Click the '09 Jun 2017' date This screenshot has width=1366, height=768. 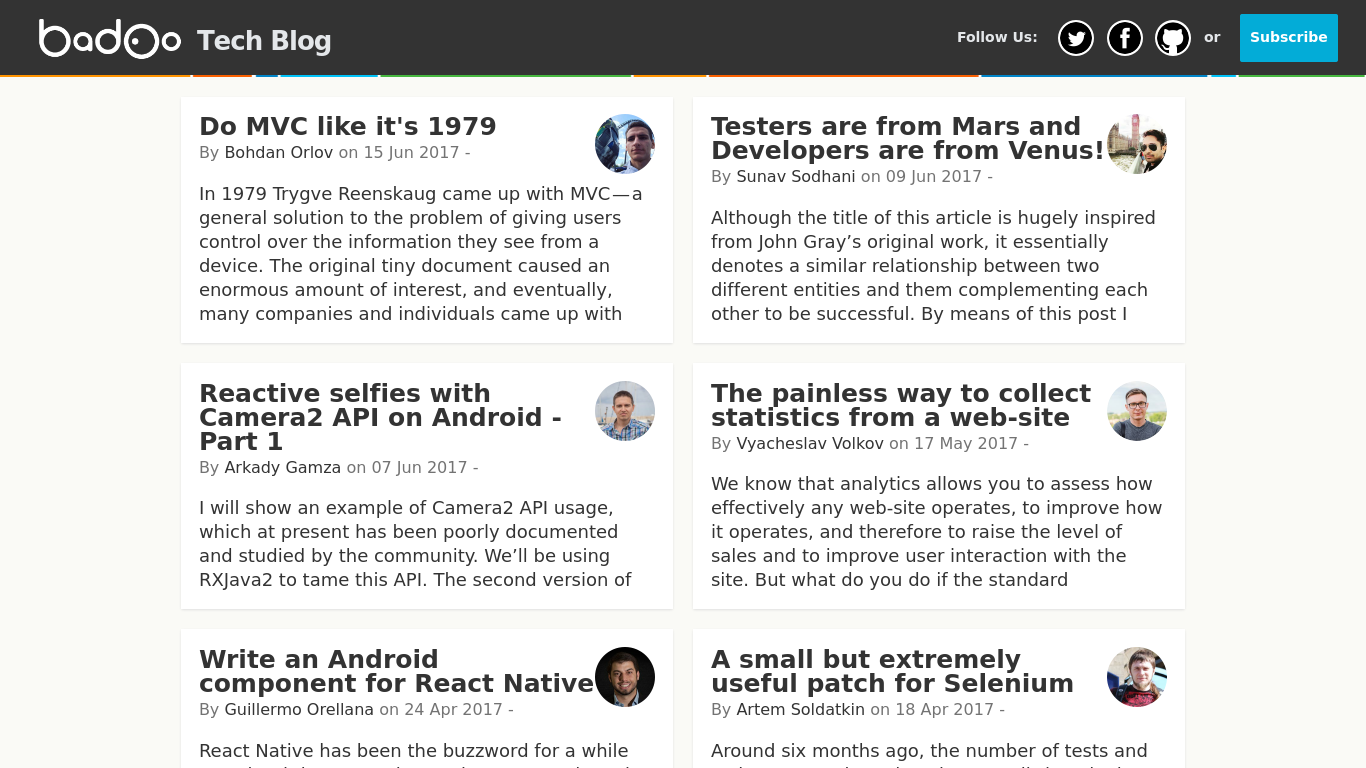934,177
